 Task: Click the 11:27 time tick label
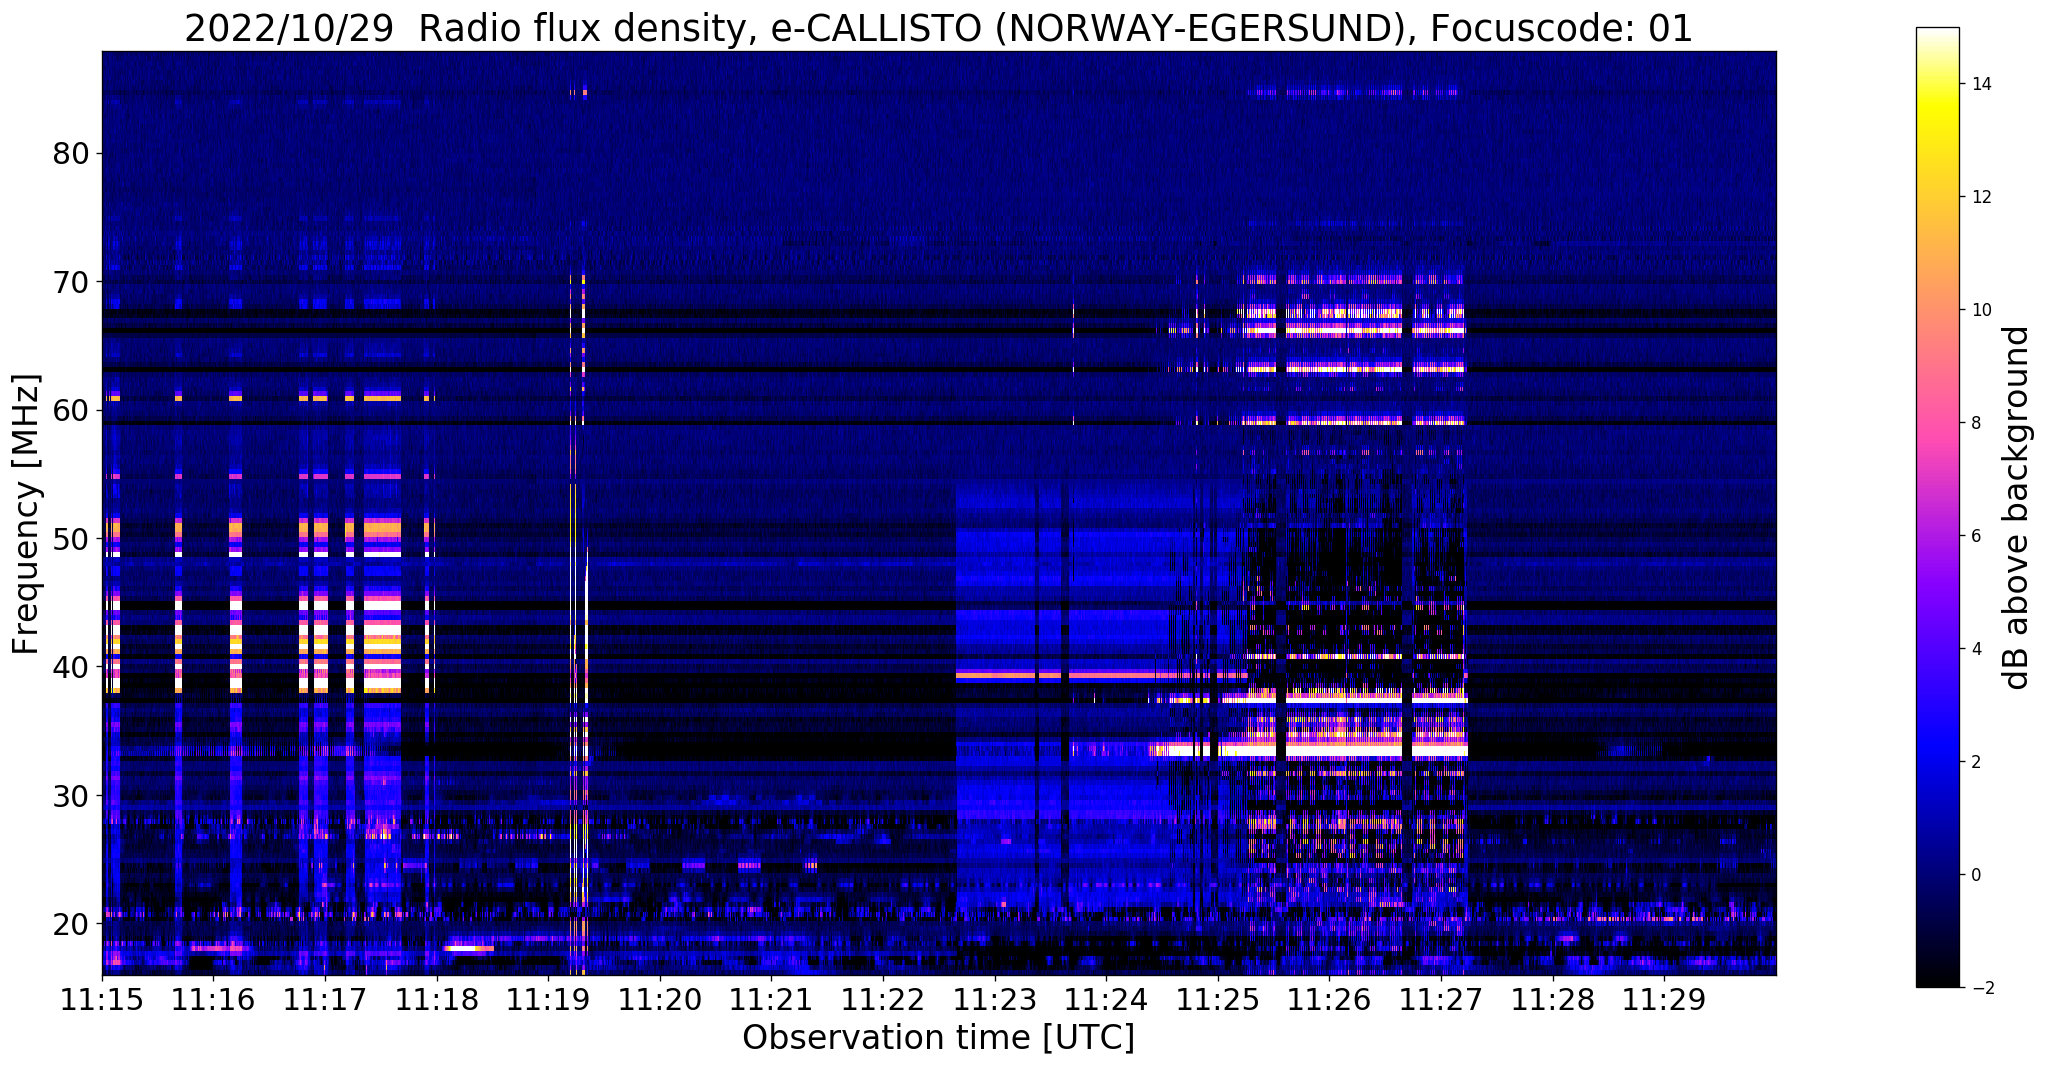pos(1440,1000)
